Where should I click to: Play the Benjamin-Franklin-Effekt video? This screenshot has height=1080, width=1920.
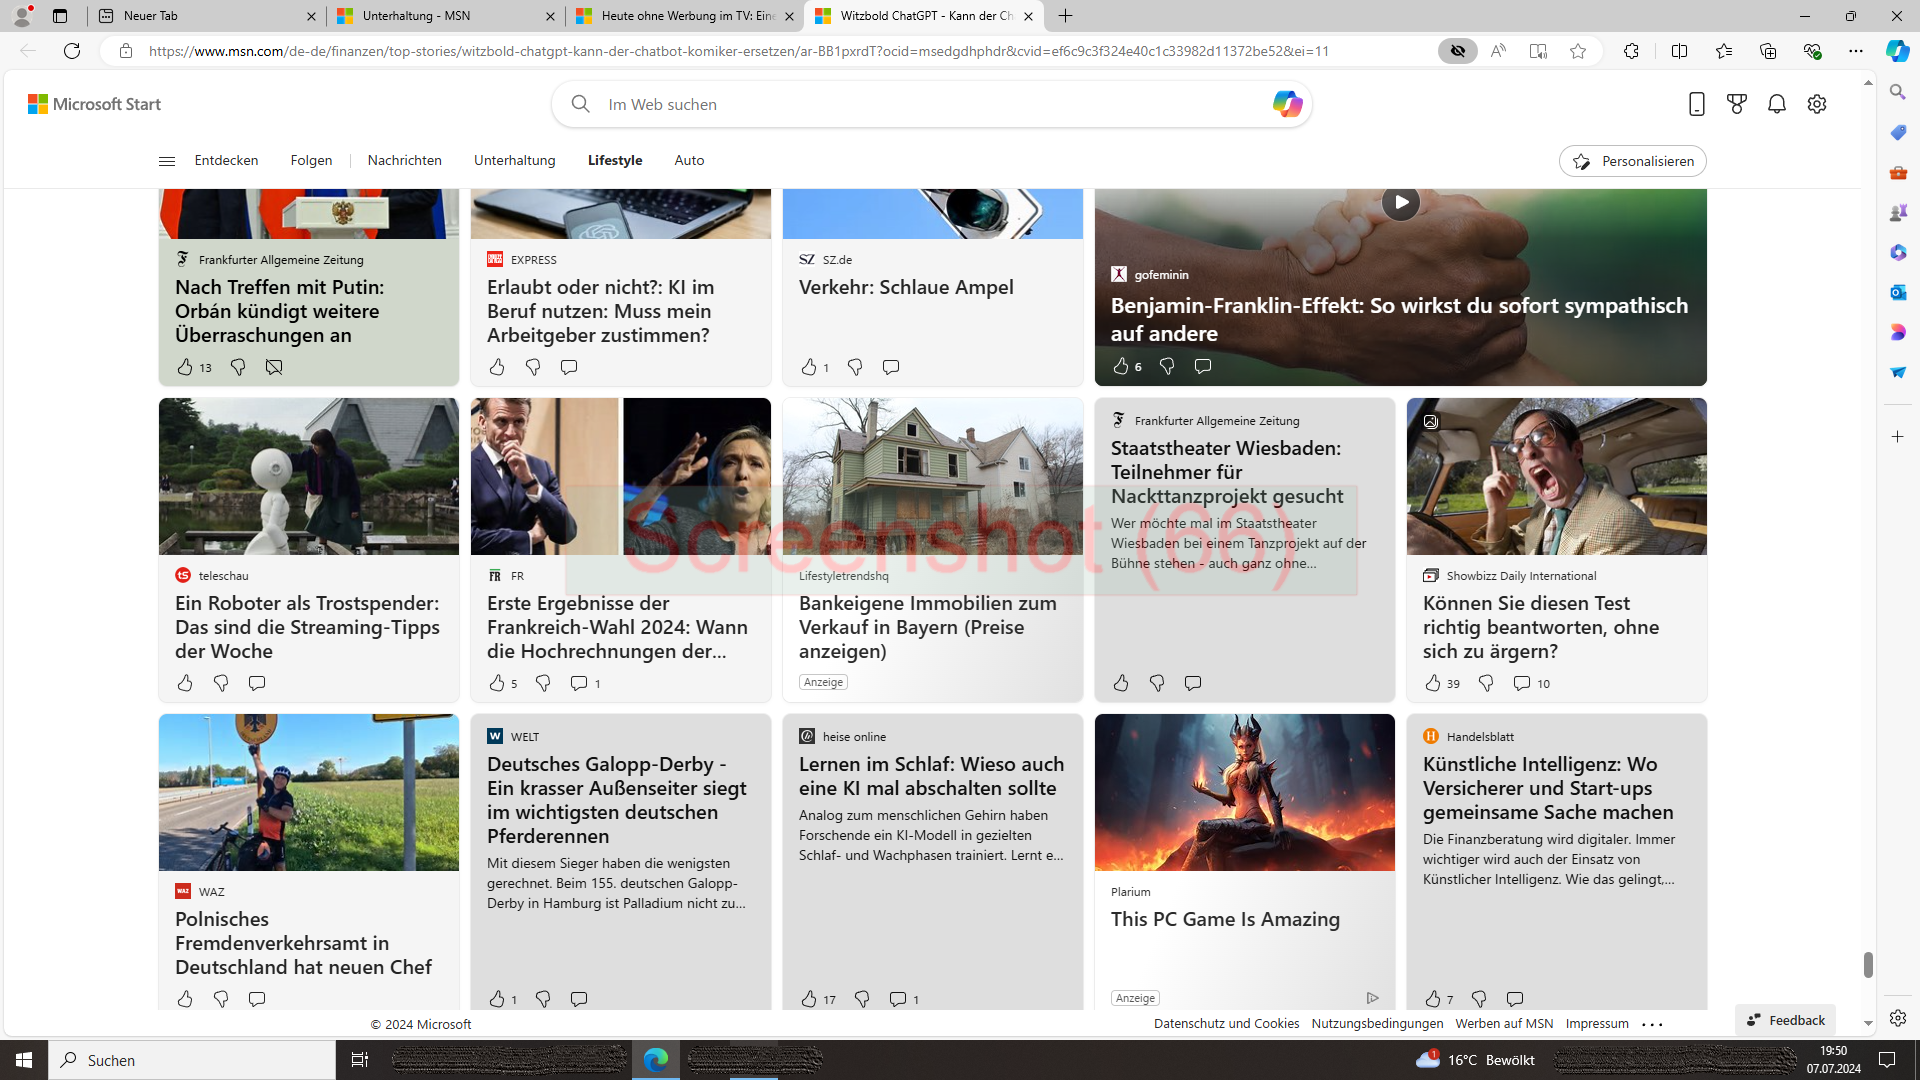(x=1400, y=202)
